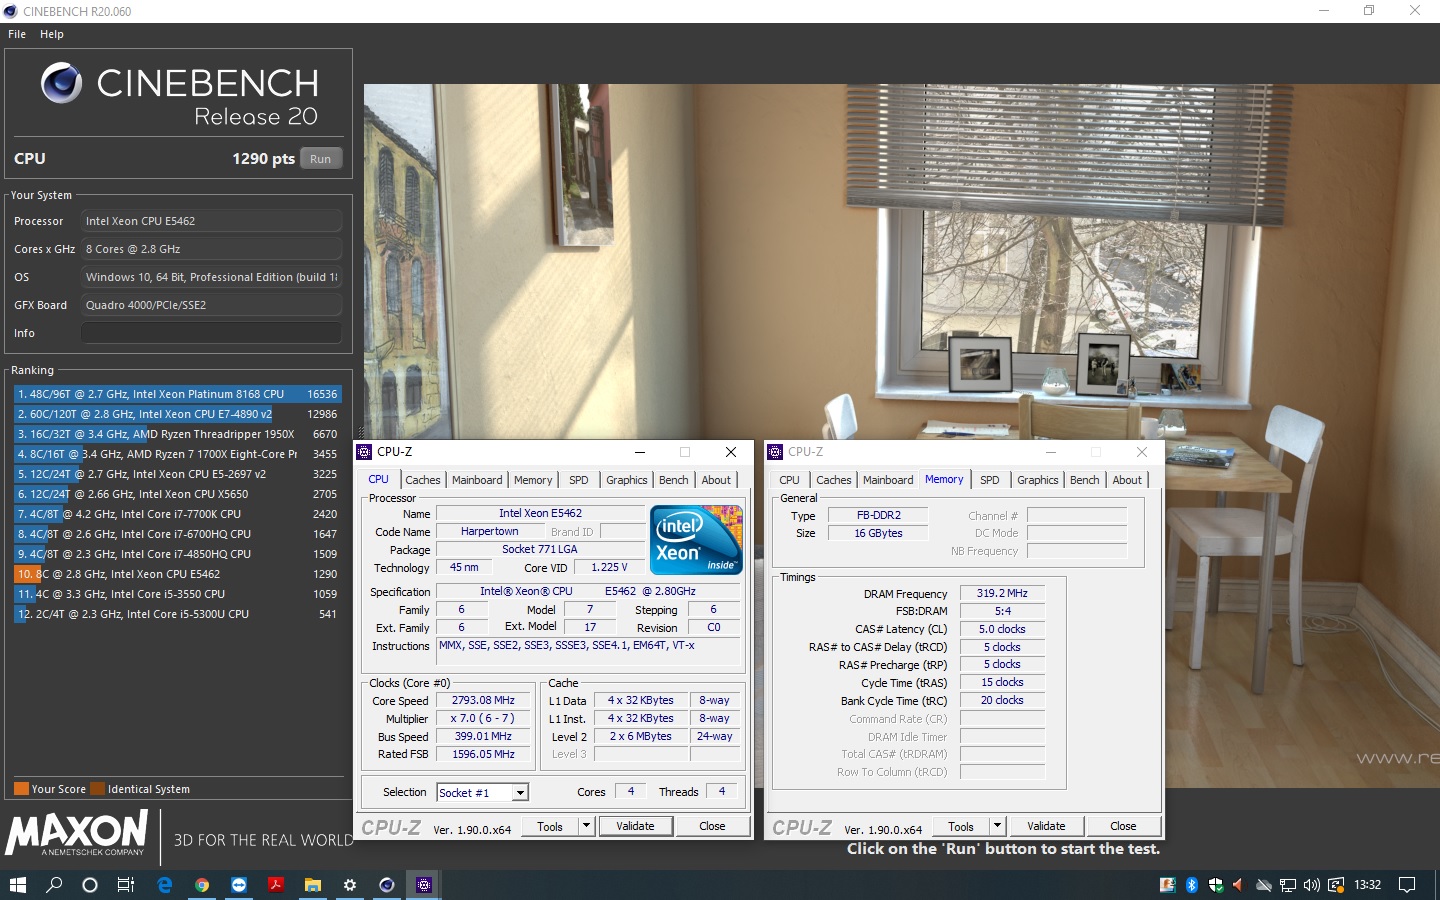
Task: Open Graphics tab in left CPU-Z window
Action: (x=627, y=480)
